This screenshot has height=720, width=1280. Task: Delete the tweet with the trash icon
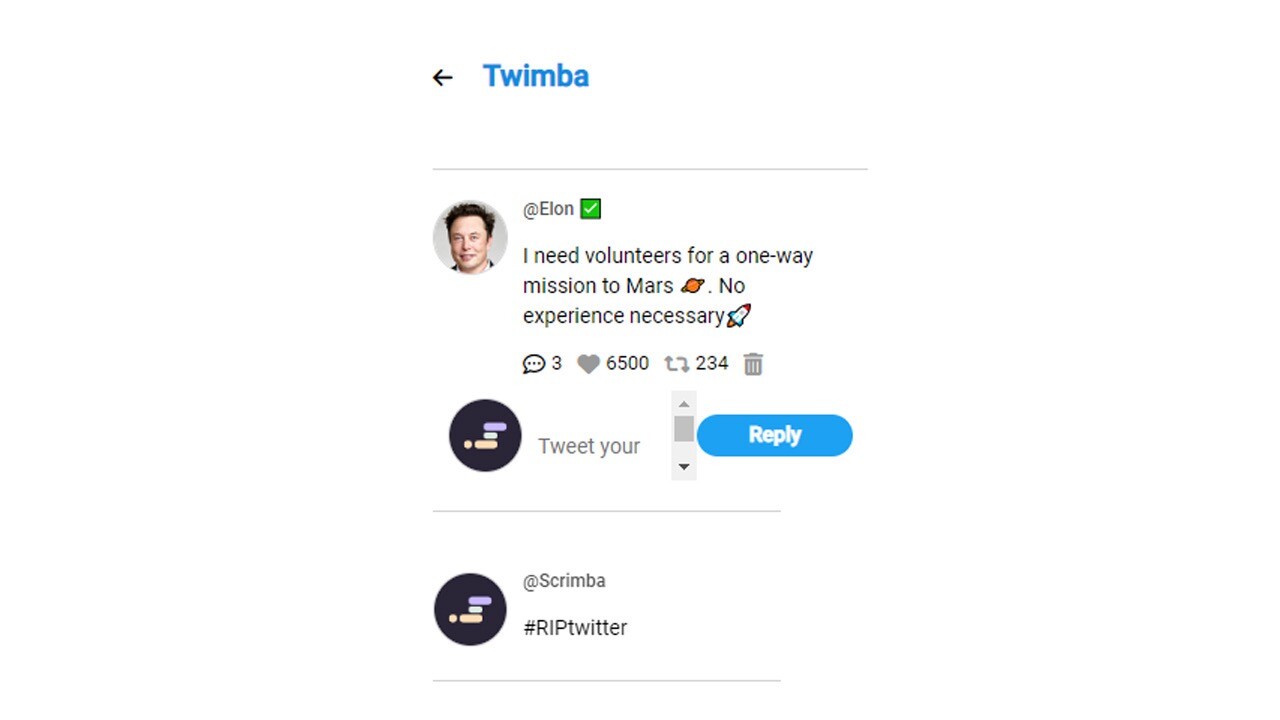pyautogui.click(x=753, y=364)
